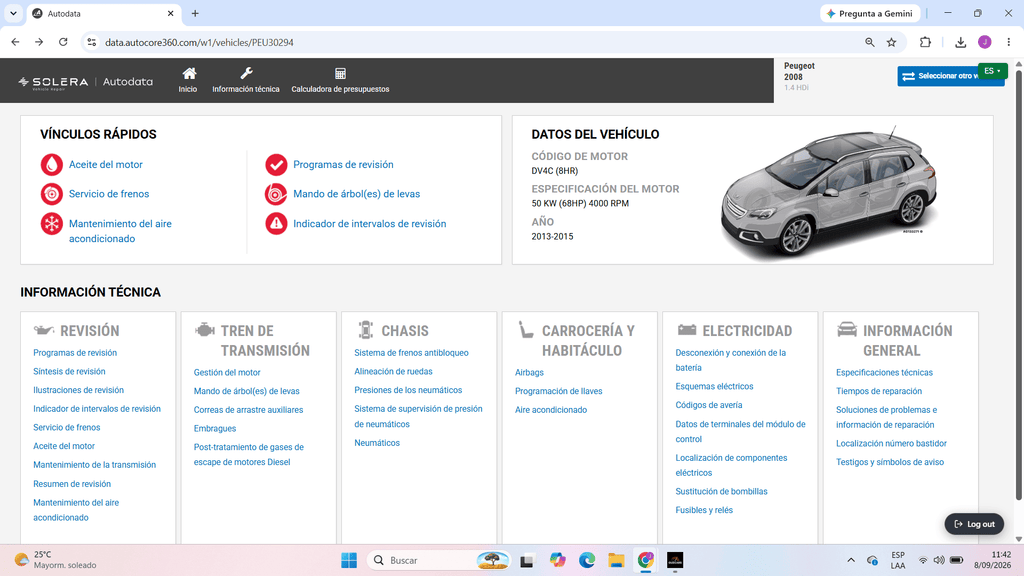Click the zoom magnifier icon in address bar

(870, 42)
